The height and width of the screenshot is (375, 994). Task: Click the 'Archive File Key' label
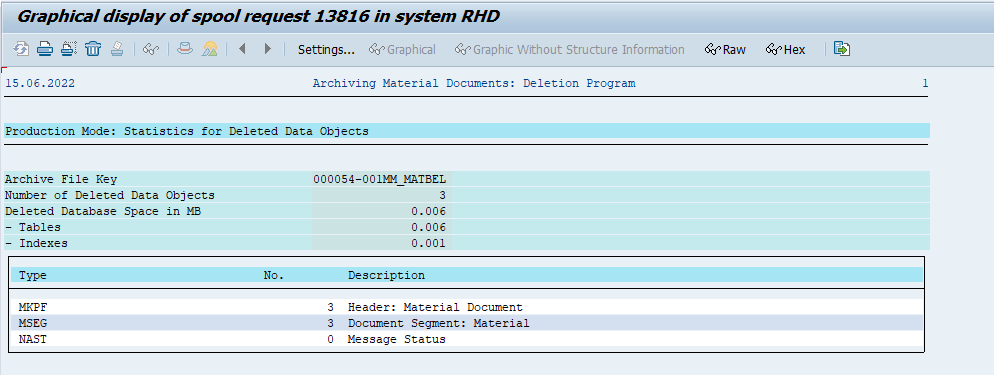click(61, 179)
